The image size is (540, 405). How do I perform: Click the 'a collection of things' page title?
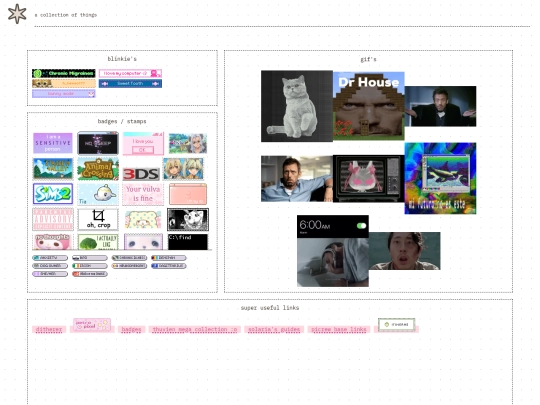coord(66,15)
